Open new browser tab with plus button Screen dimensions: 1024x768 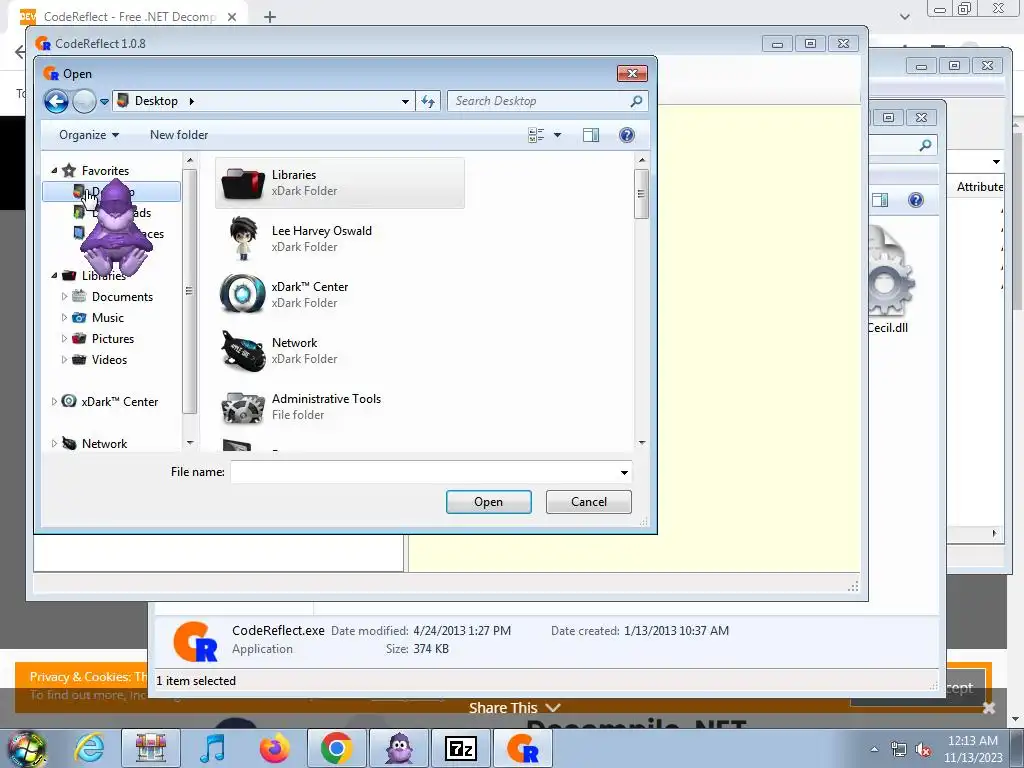pyautogui.click(x=270, y=17)
